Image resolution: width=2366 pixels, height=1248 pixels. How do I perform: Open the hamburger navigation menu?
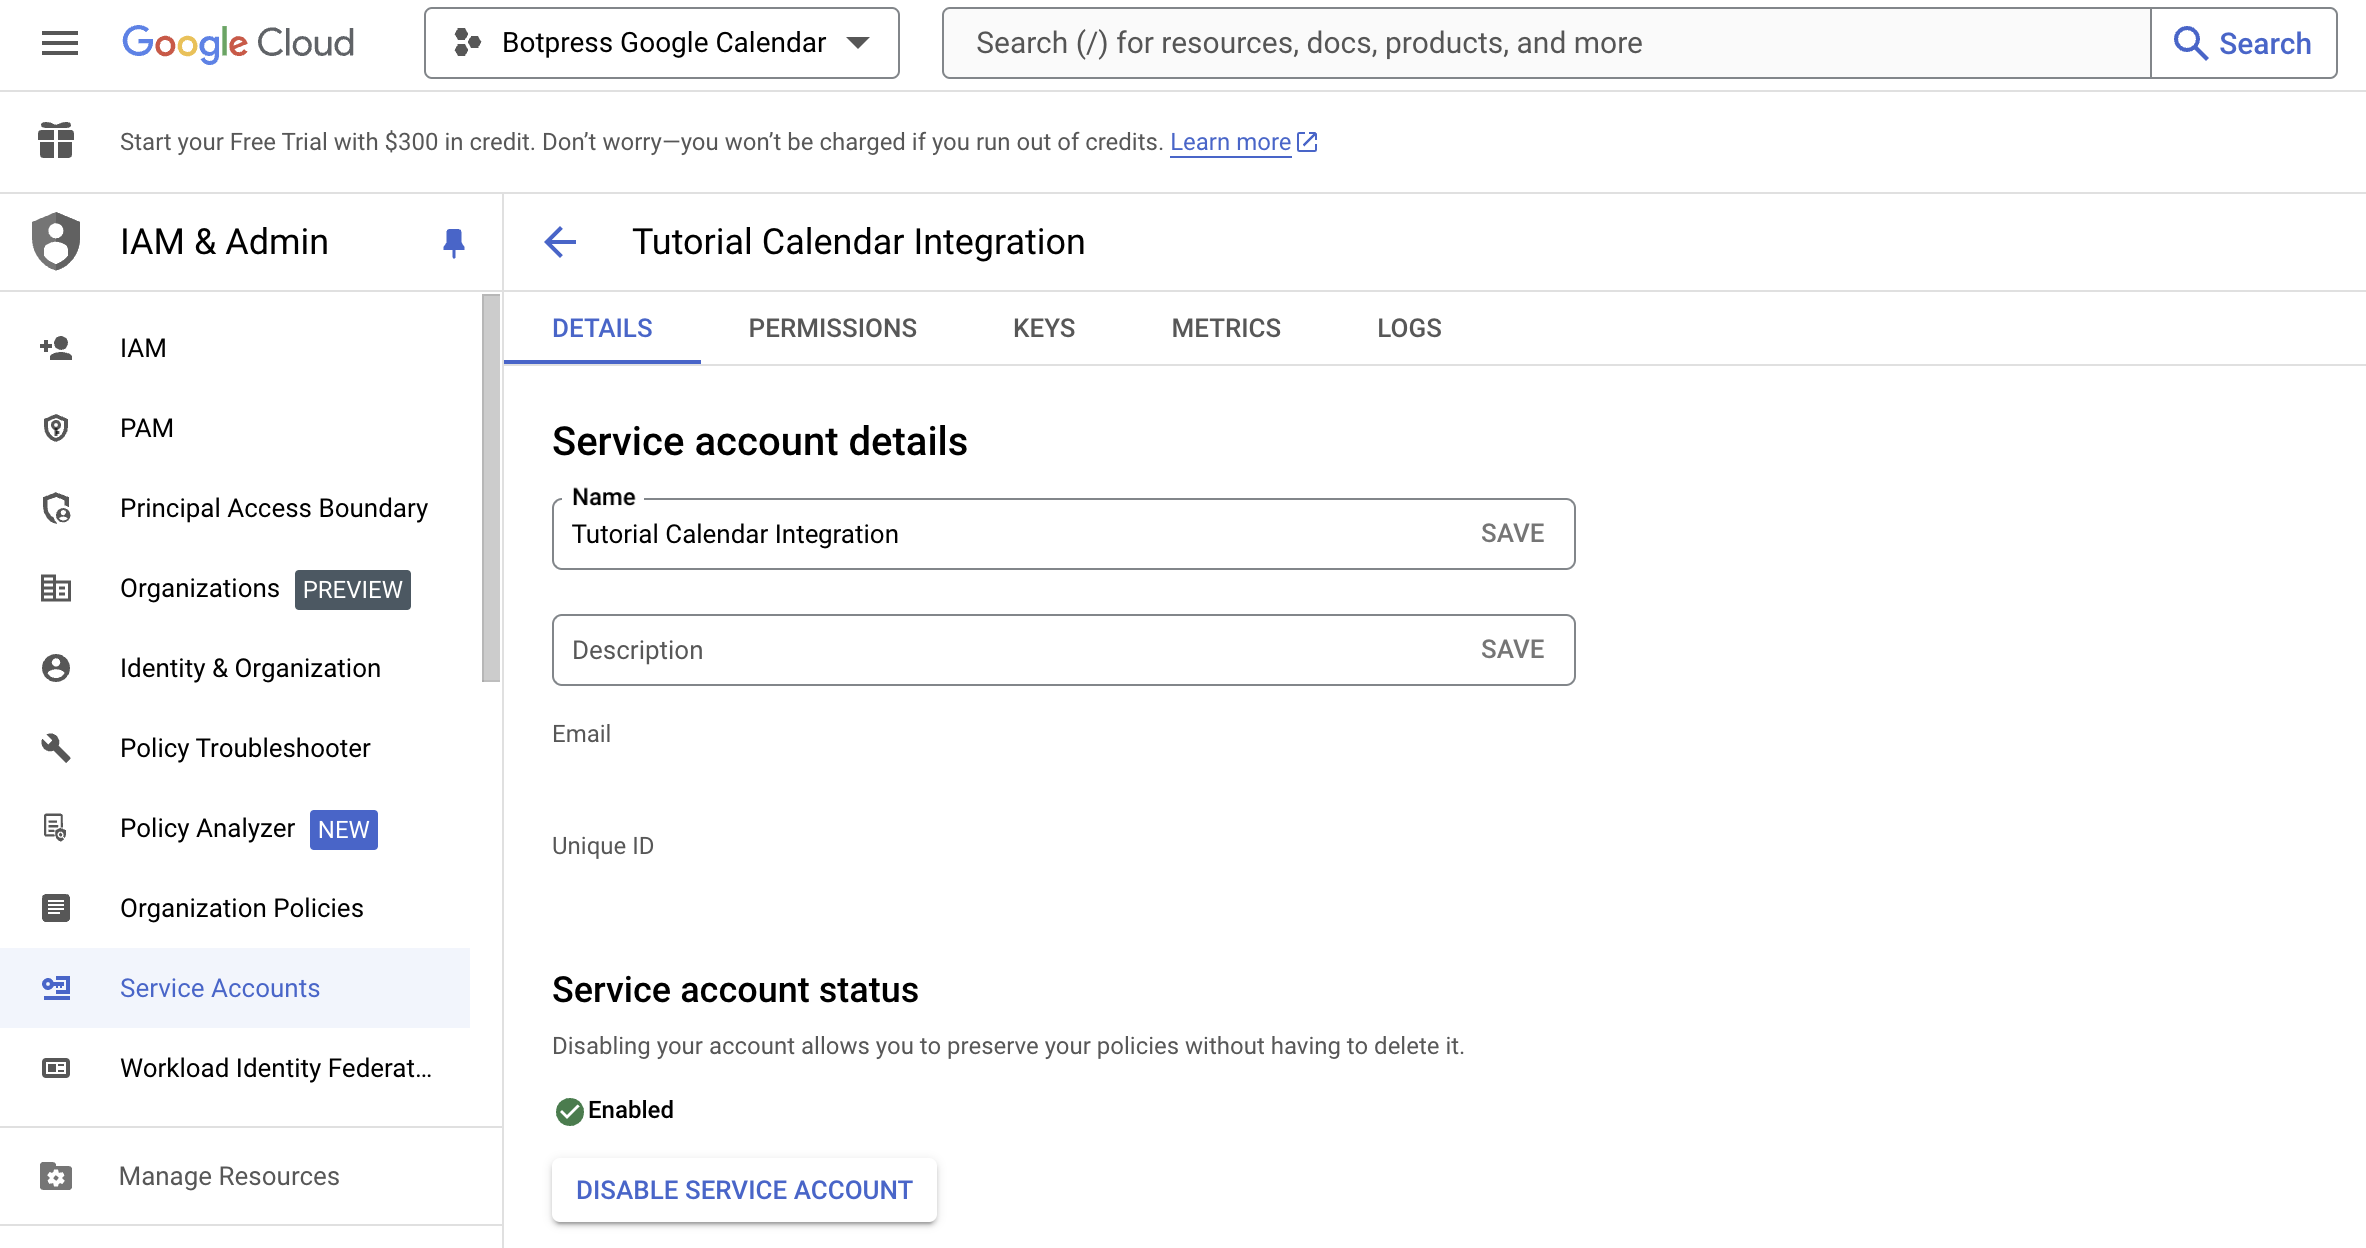(x=59, y=43)
